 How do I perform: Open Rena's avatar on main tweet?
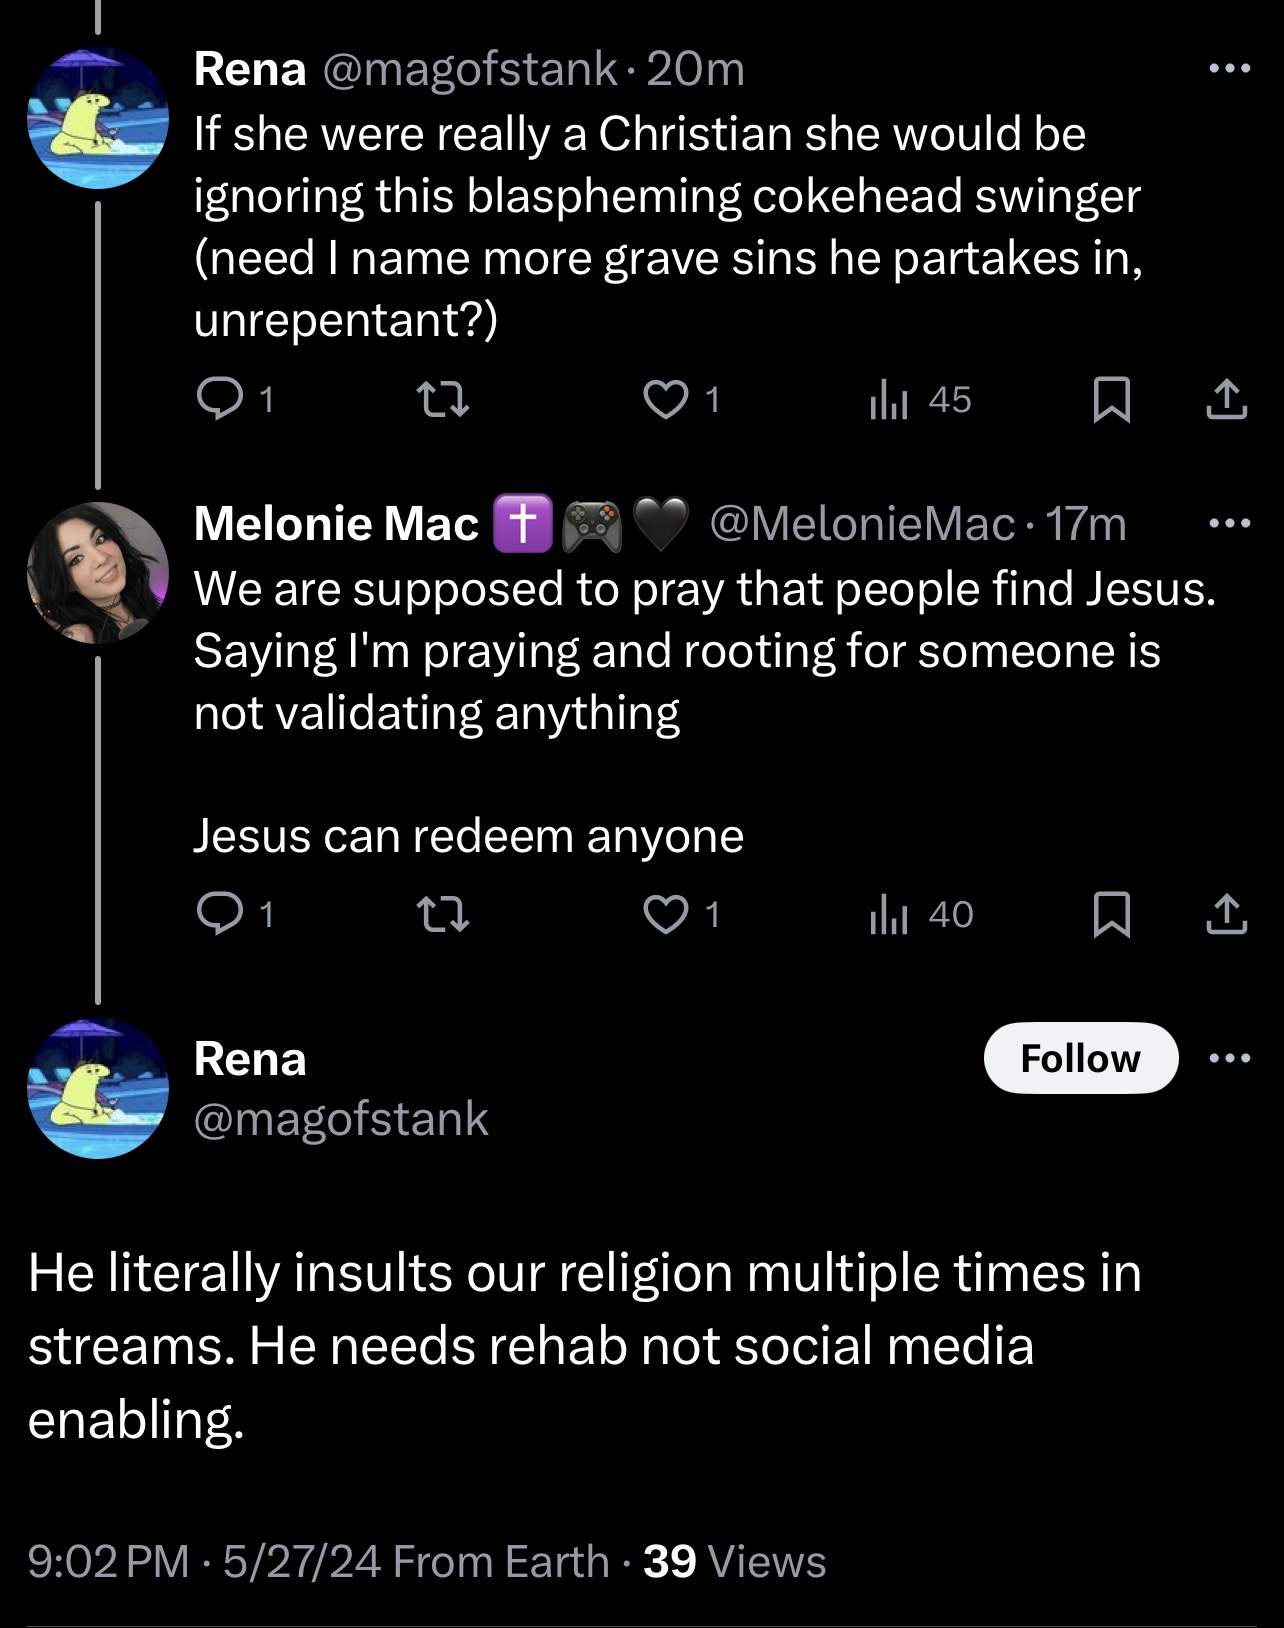[98, 1088]
